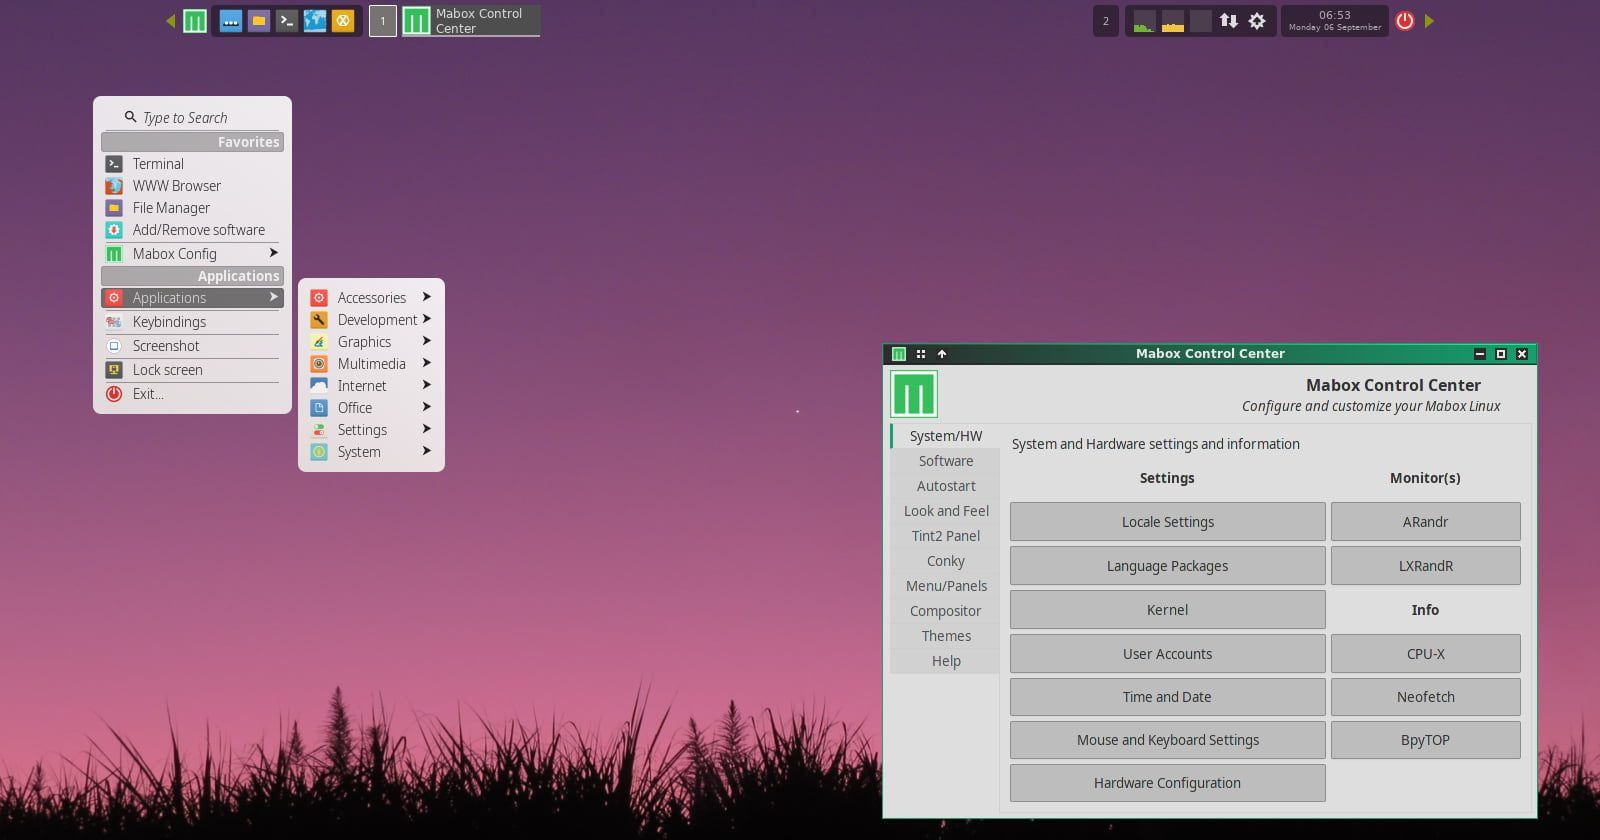This screenshot has width=1600, height=840.
Task: Click the orange circled-X launcher in panel
Action: pos(343,21)
